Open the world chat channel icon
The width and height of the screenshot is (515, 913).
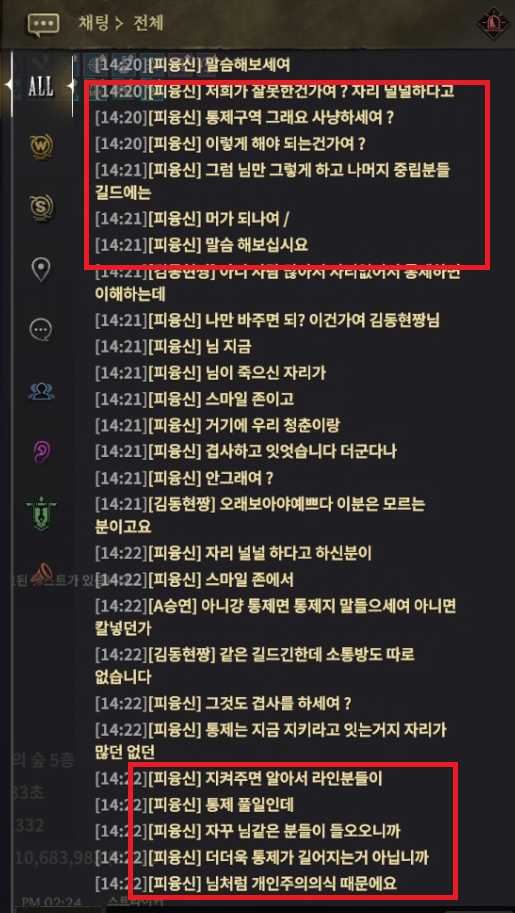41,148
